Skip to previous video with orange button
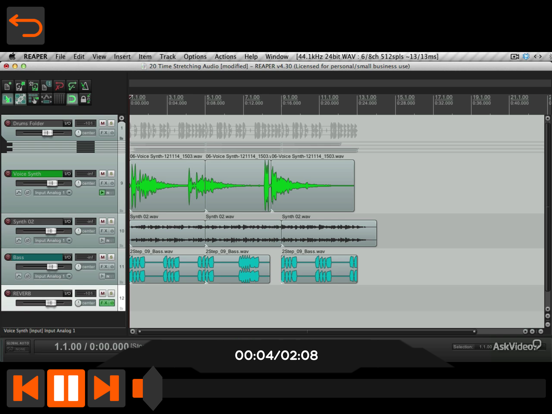Screen dimensions: 552x414 [x=26, y=388]
